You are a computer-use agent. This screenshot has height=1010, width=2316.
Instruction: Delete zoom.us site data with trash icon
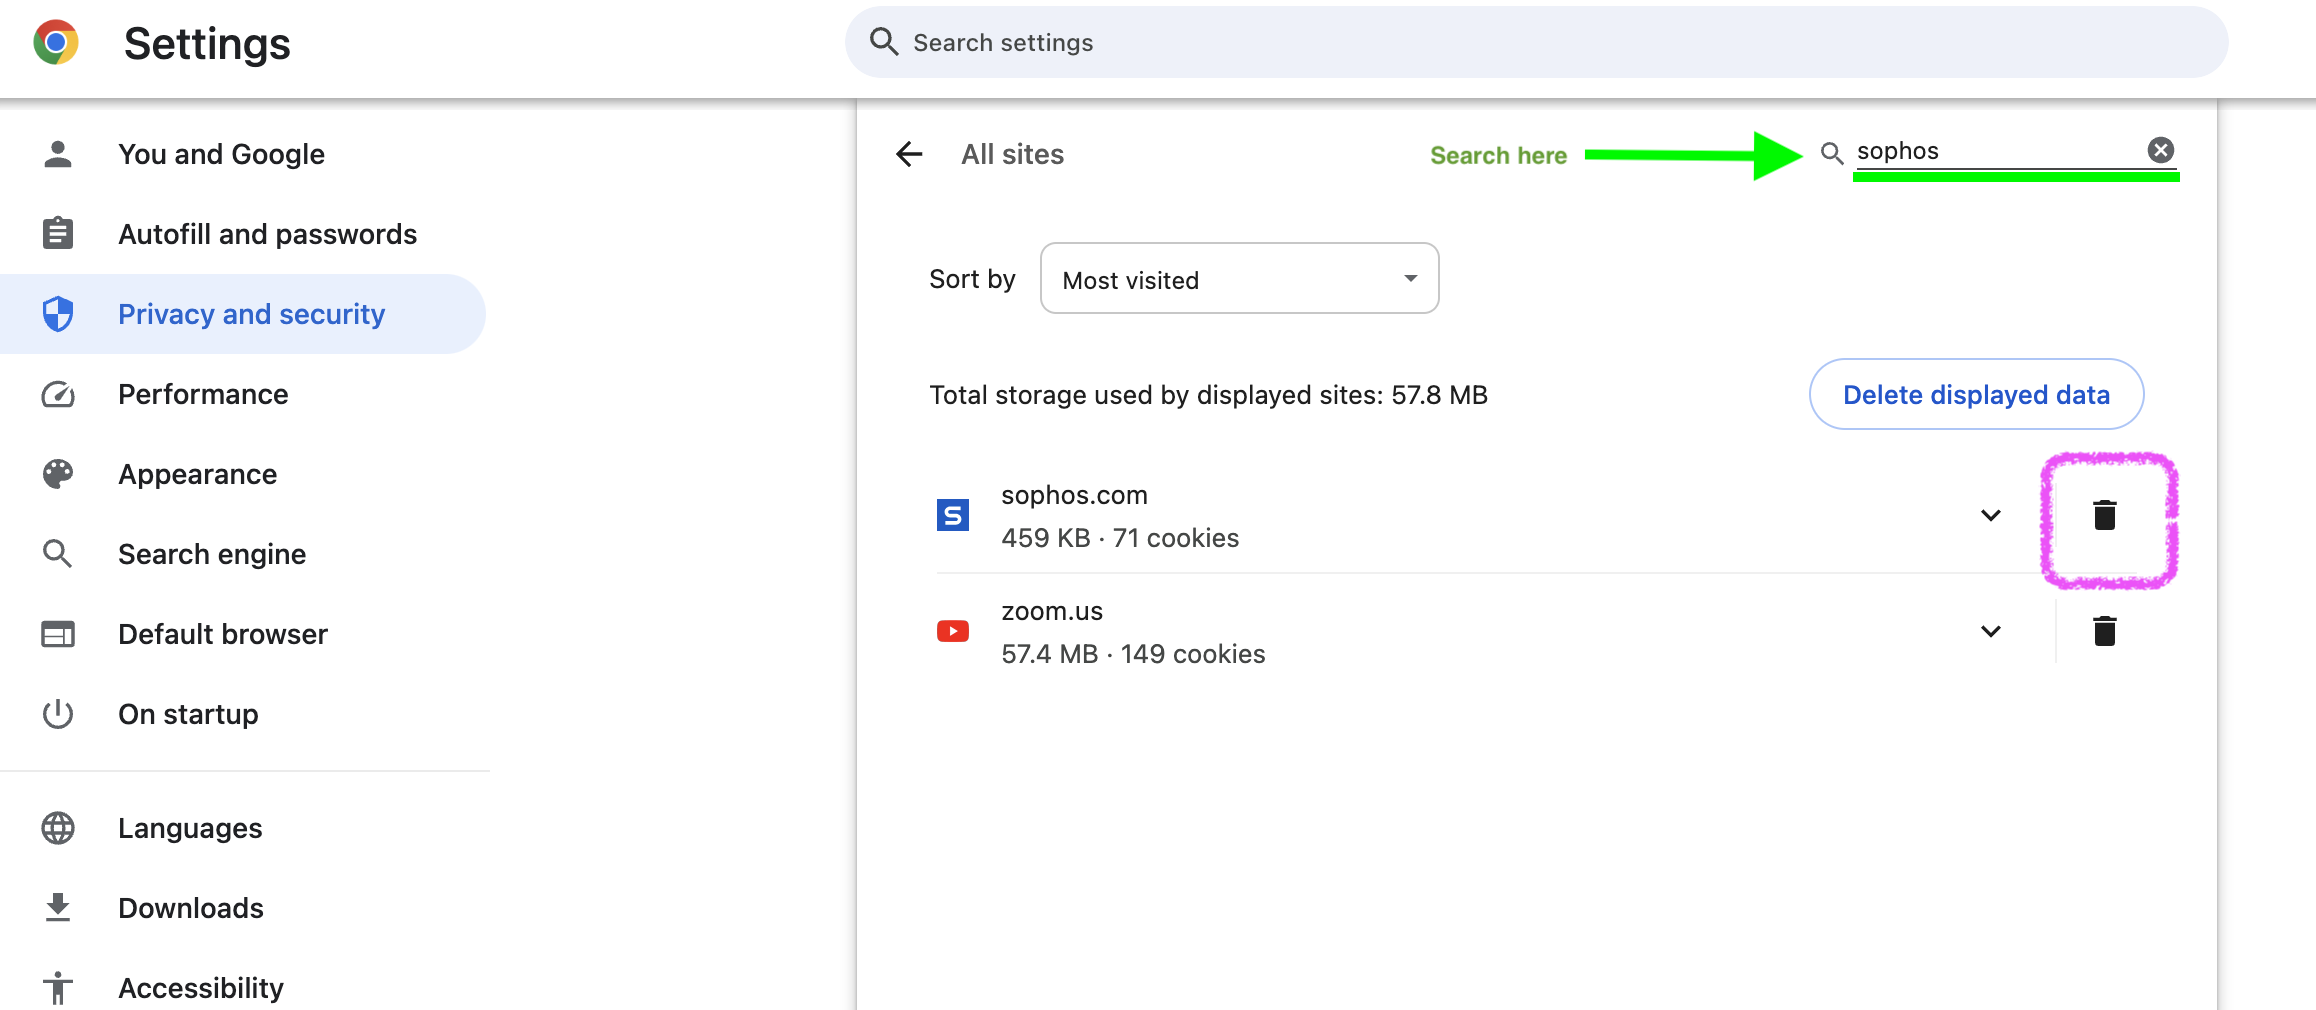pyautogui.click(x=2105, y=631)
